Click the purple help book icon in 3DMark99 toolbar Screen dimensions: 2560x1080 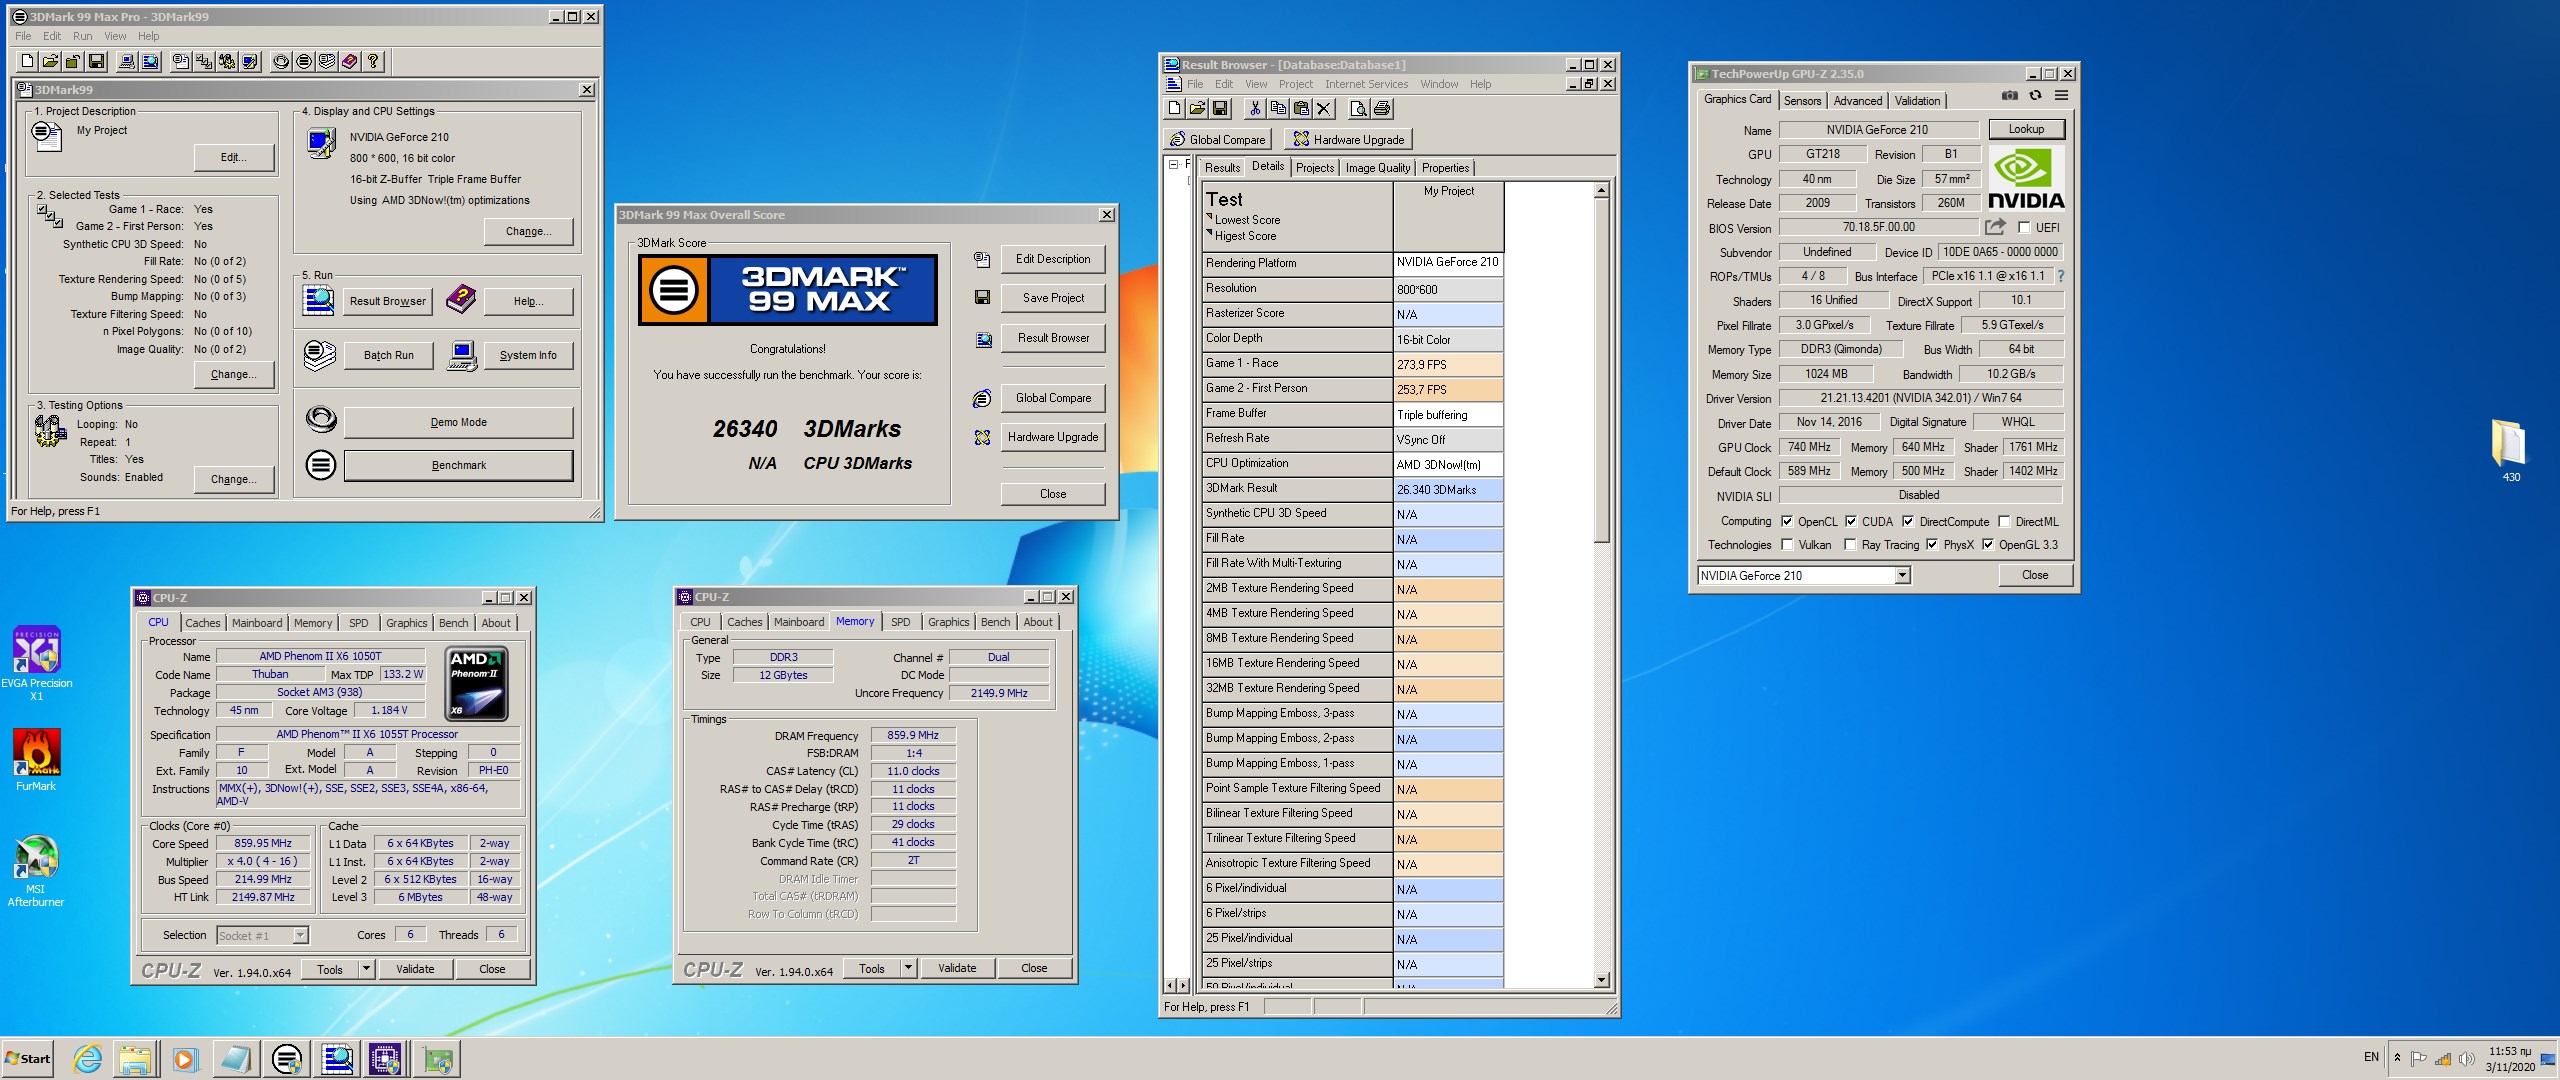(349, 62)
